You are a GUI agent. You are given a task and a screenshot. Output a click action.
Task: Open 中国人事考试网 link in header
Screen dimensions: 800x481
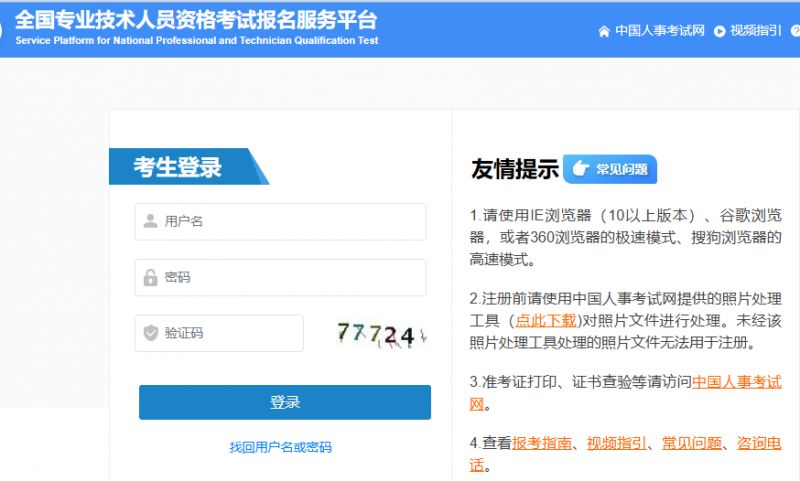tap(660, 31)
